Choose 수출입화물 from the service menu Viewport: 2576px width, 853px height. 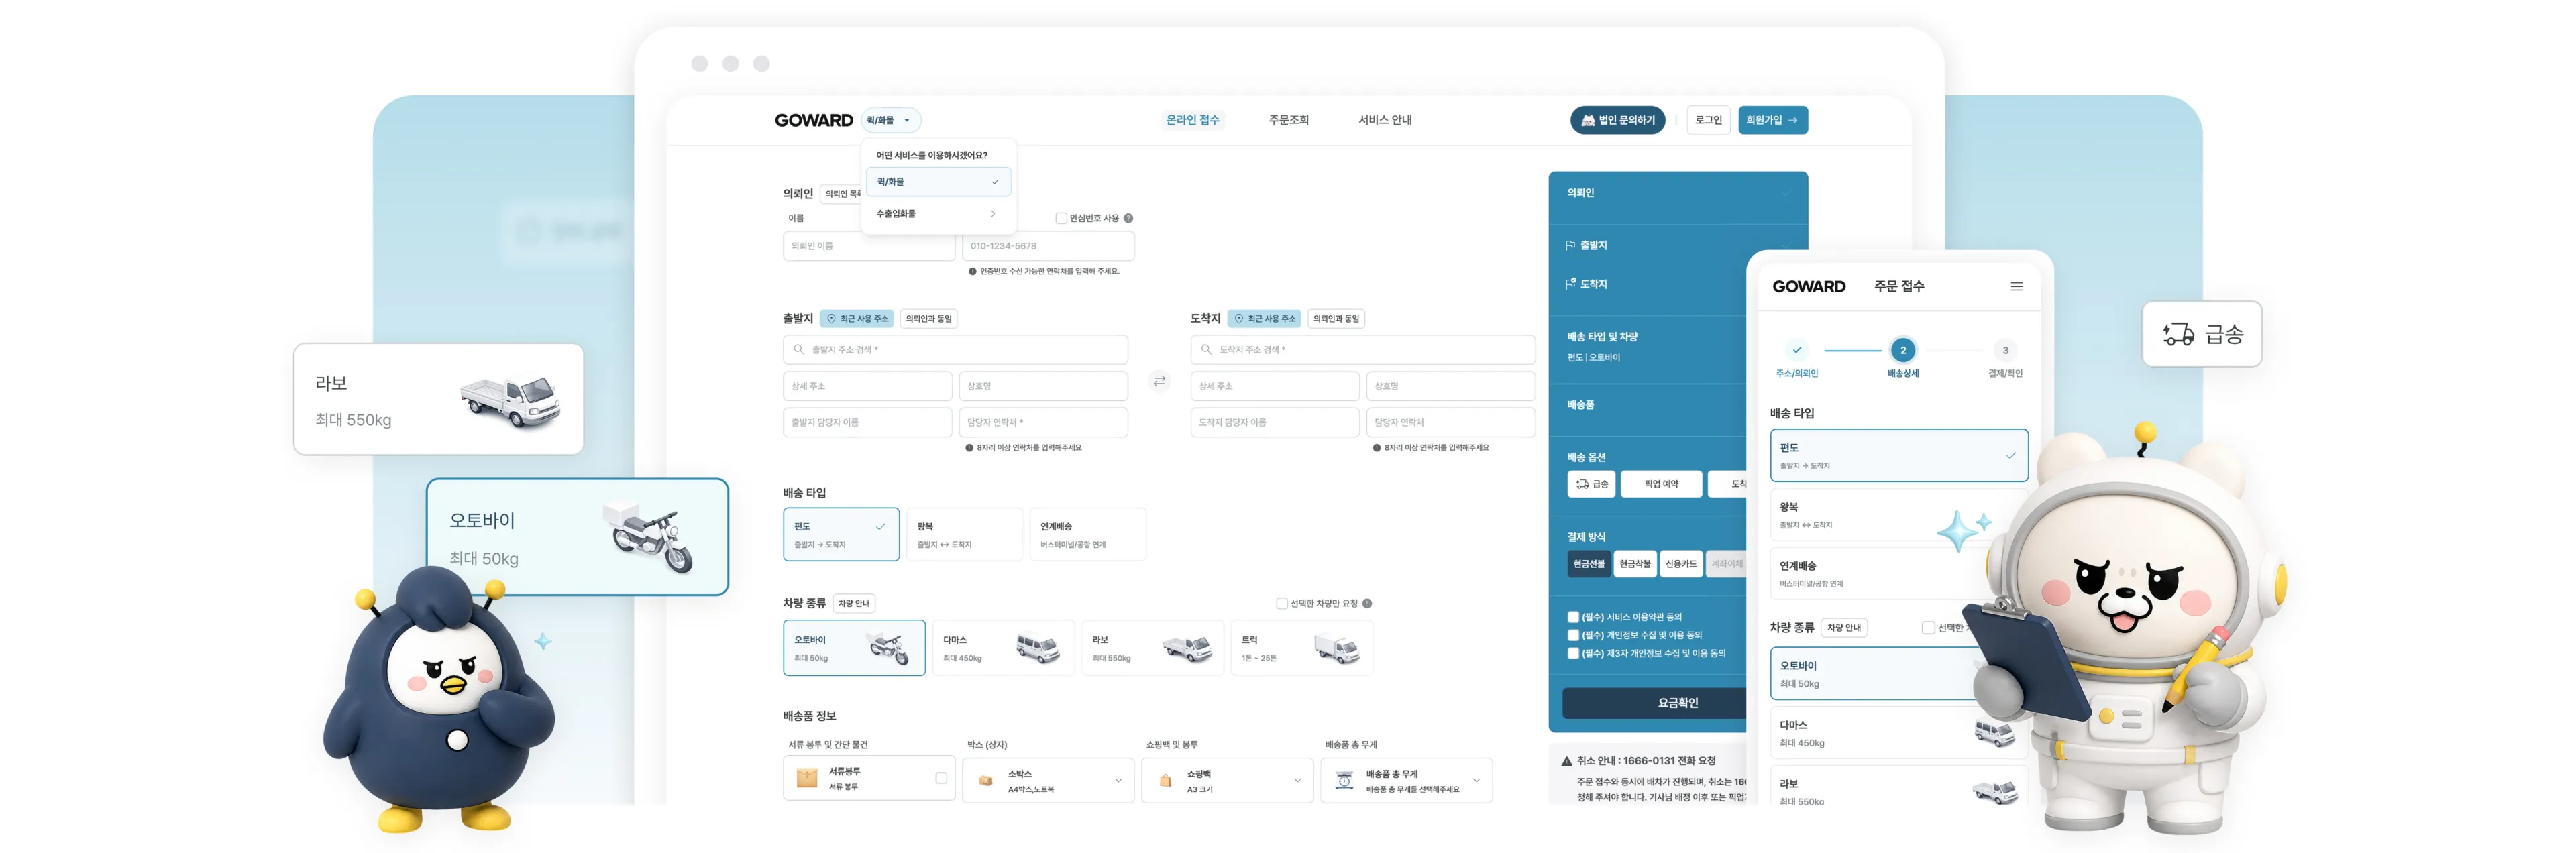point(938,214)
